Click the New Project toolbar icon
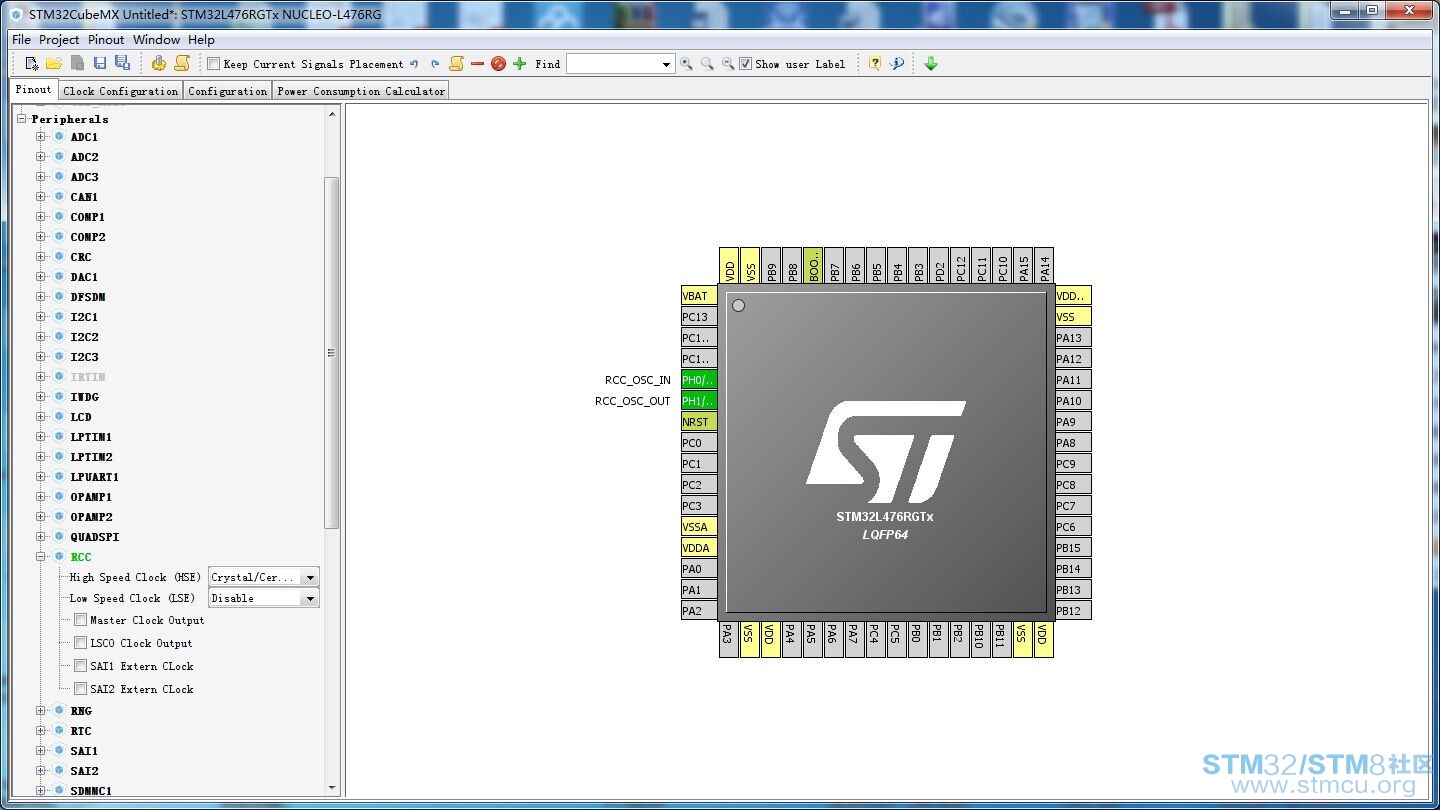Viewport: 1440px width, 810px height. coord(32,64)
